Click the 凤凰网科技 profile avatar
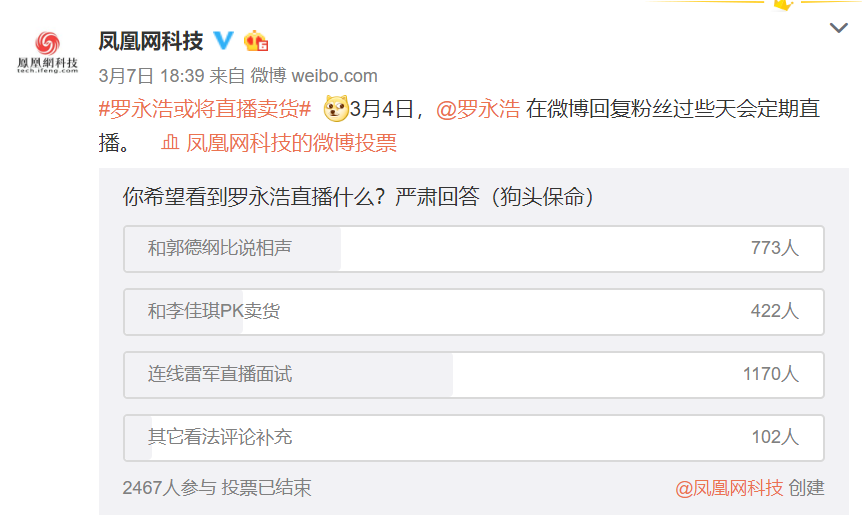This screenshot has height=523, width=862. point(47,52)
